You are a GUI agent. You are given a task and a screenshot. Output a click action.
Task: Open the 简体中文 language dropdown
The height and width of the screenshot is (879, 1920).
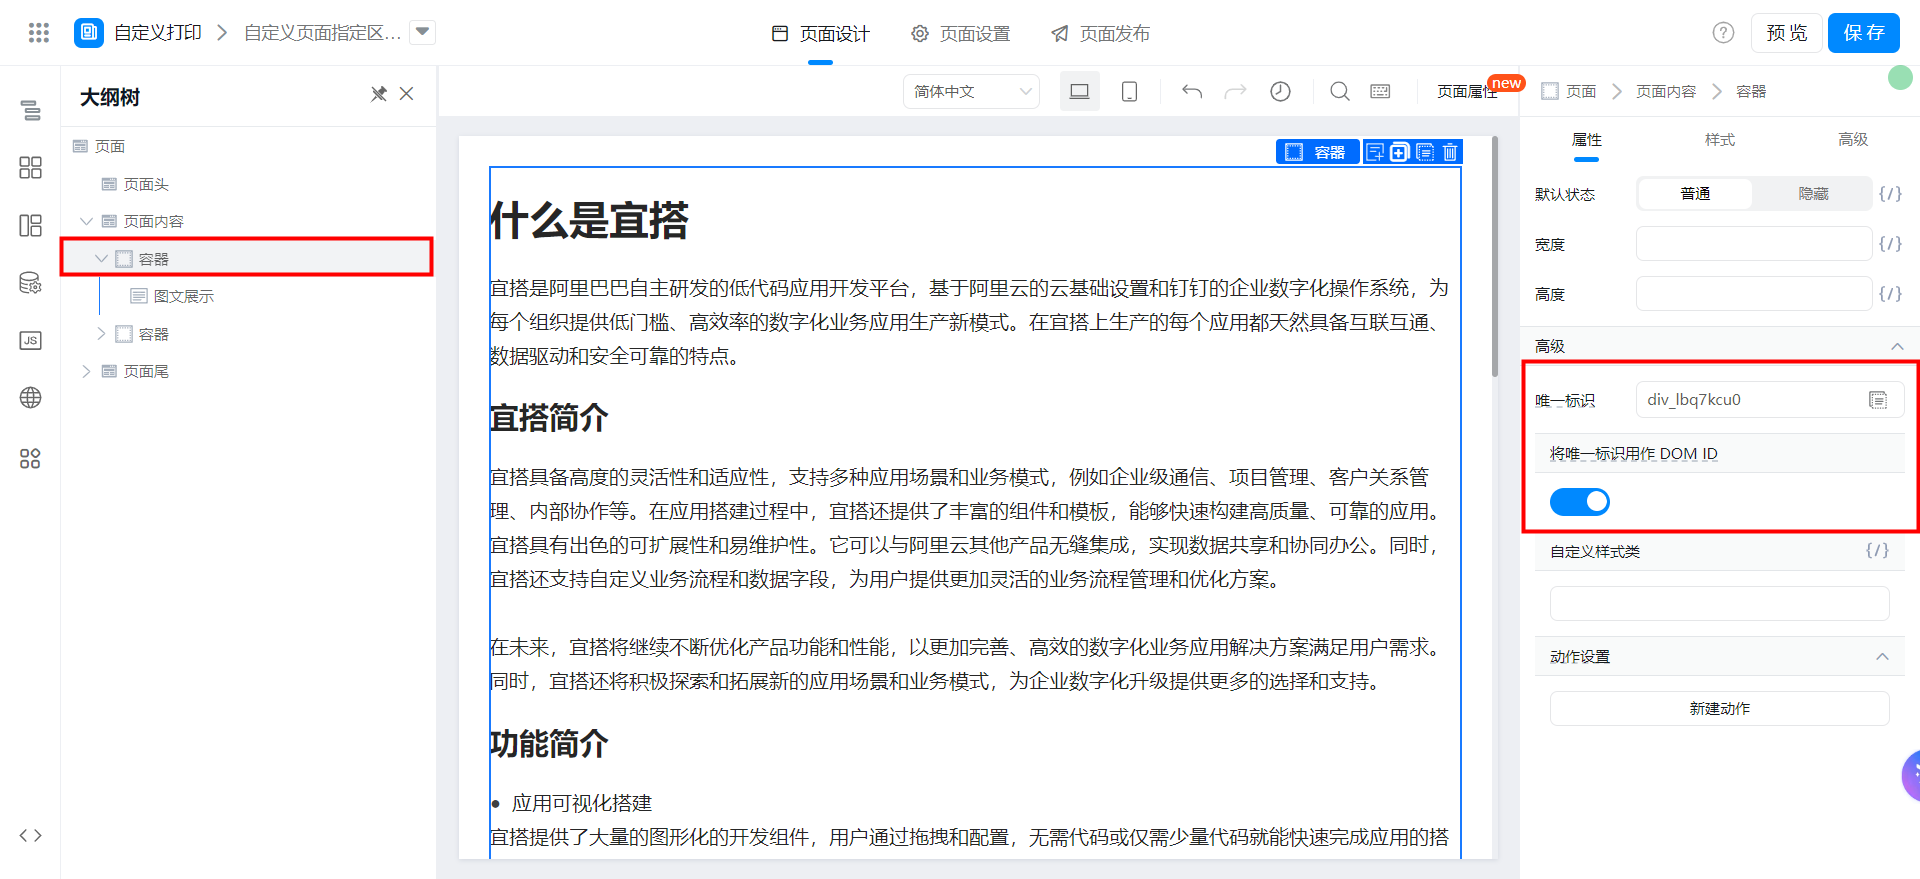(x=971, y=91)
